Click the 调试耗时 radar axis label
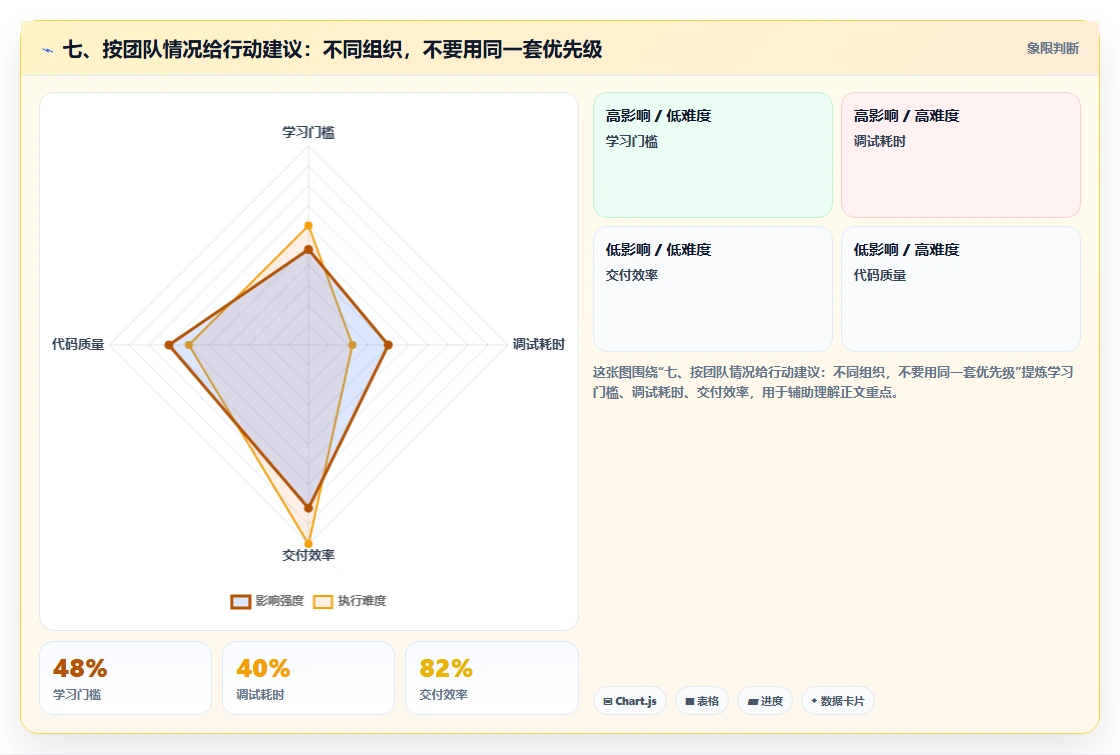1120x755 pixels. [539, 344]
